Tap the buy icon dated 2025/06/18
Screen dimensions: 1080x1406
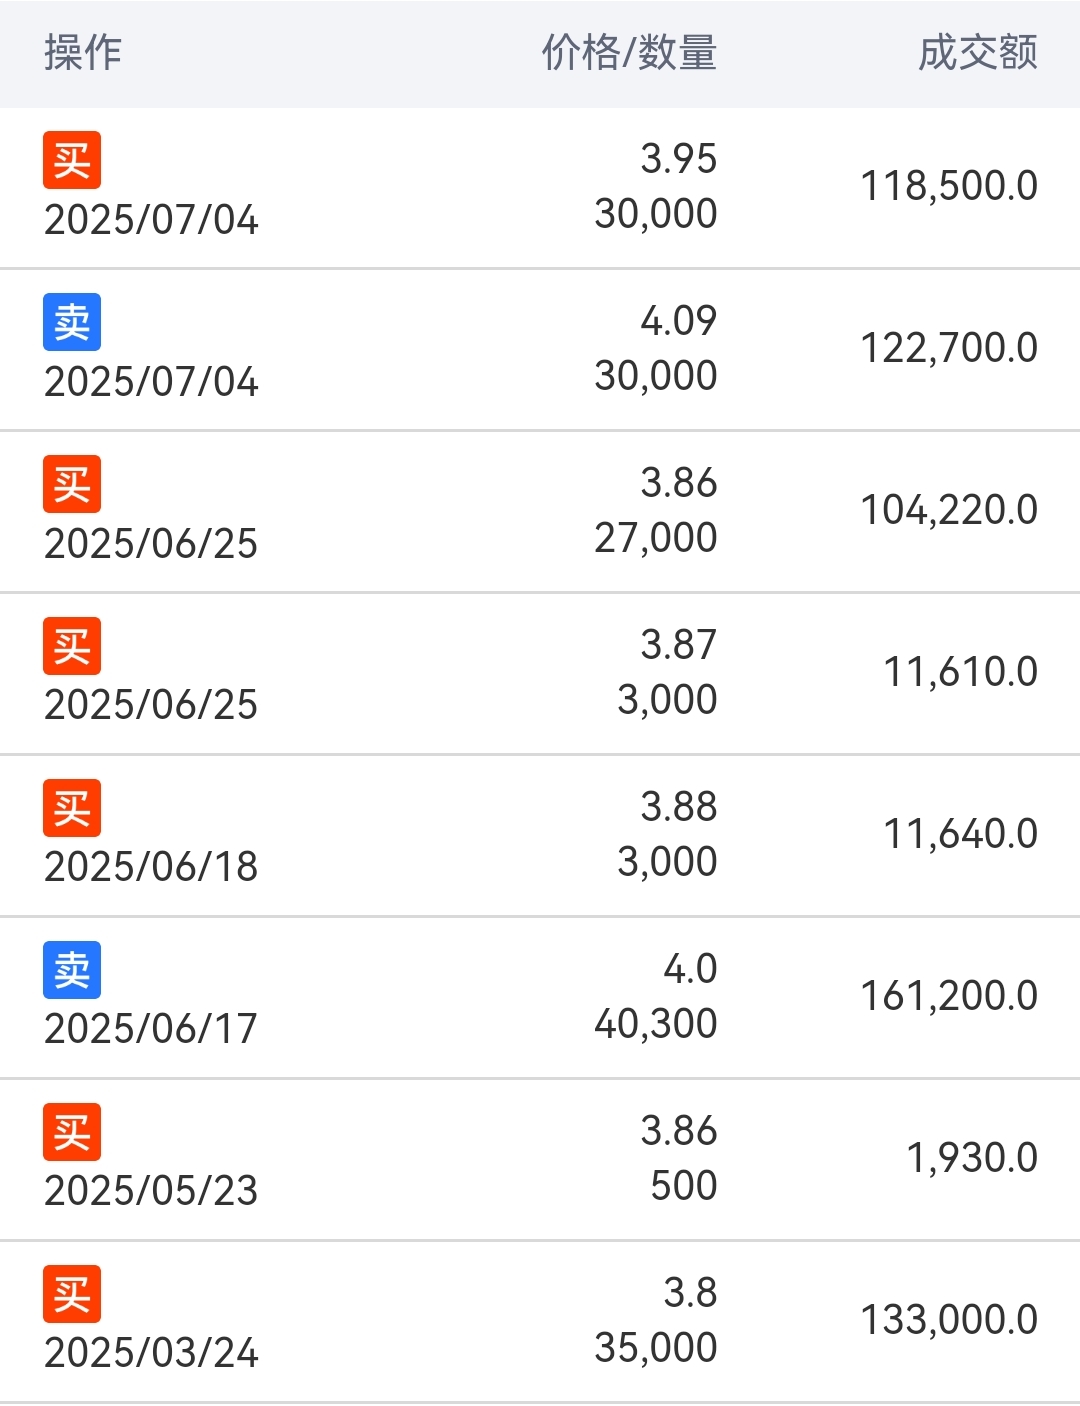pyautogui.click(x=72, y=808)
